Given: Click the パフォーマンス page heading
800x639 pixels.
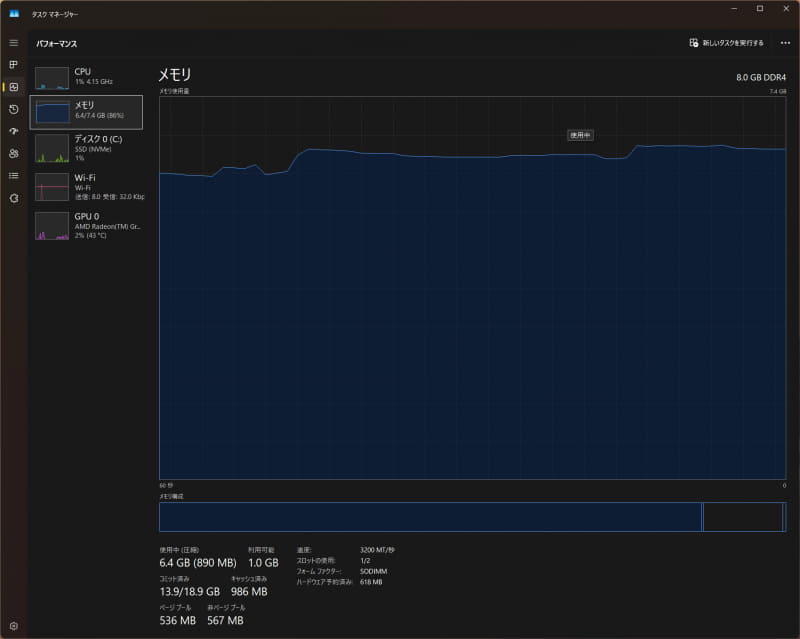Looking at the screenshot, I should (57, 44).
